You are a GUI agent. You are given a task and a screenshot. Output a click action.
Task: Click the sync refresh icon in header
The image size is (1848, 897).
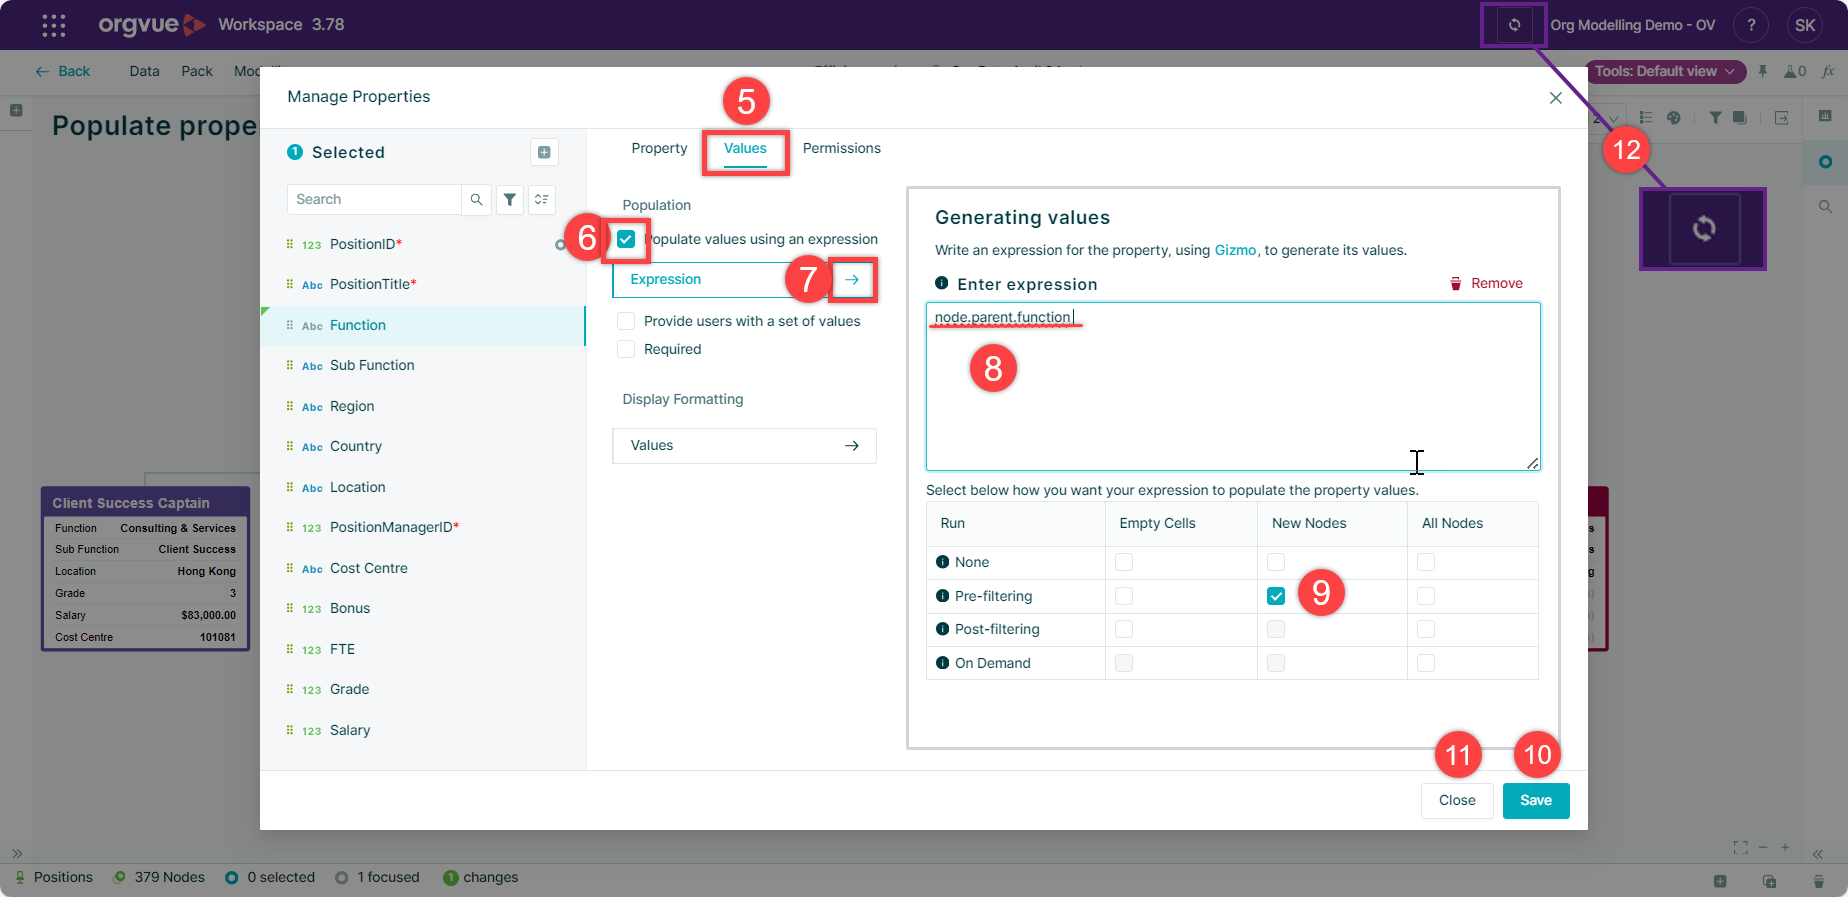point(1514,25)
